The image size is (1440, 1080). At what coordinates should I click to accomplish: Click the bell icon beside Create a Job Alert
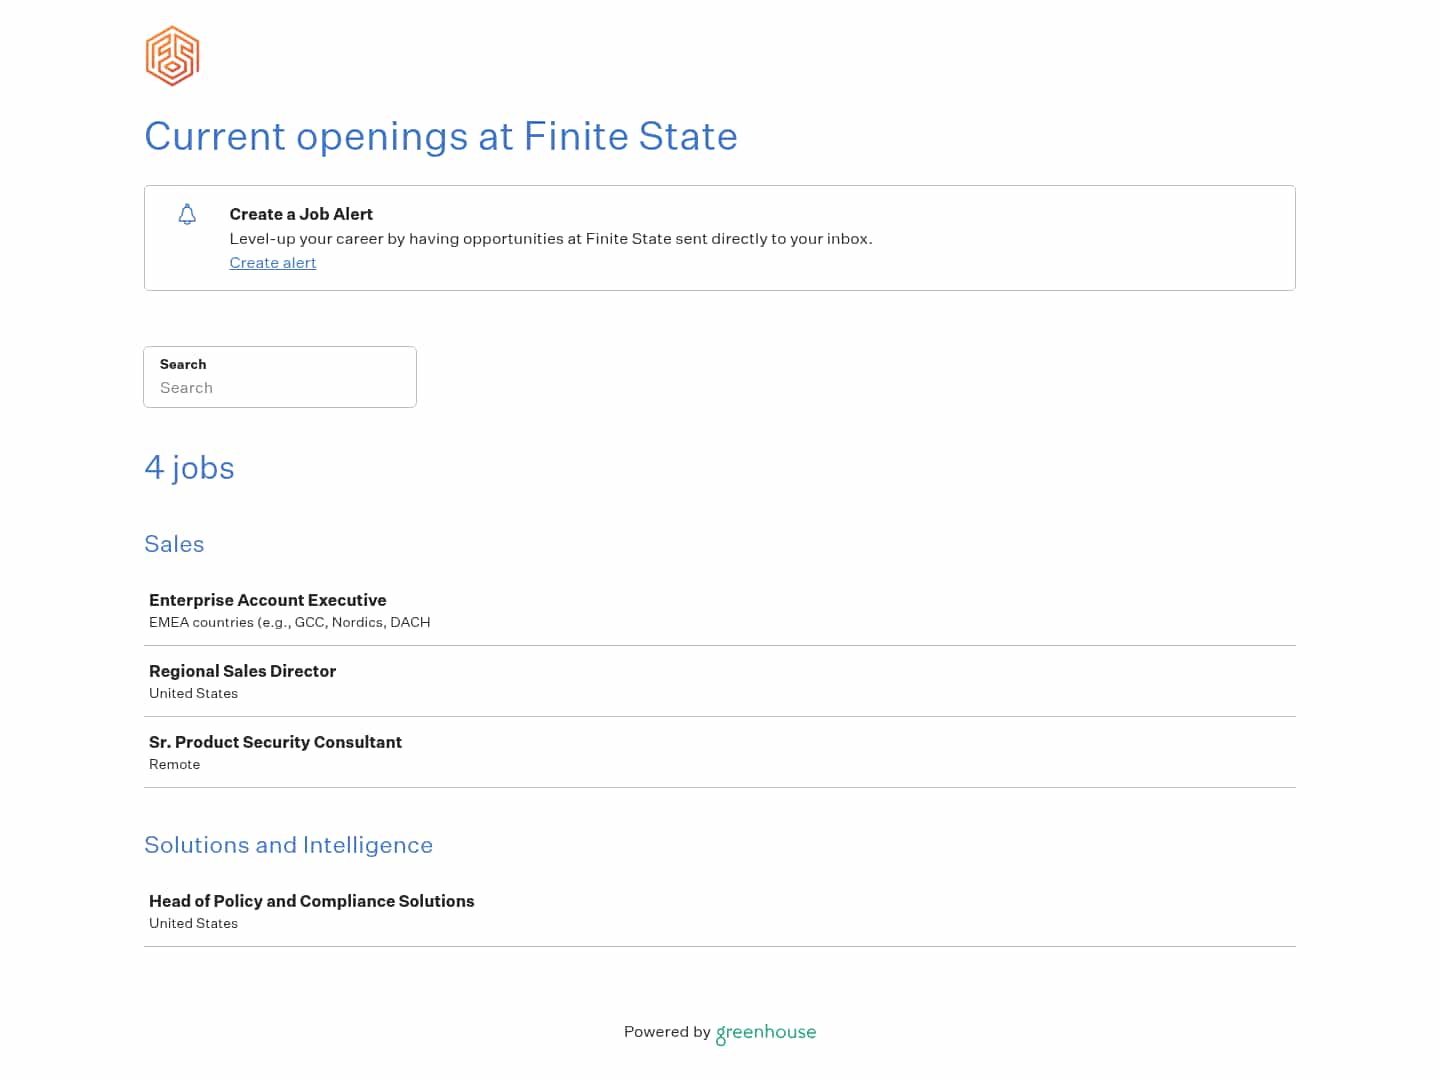click(187, 214)
